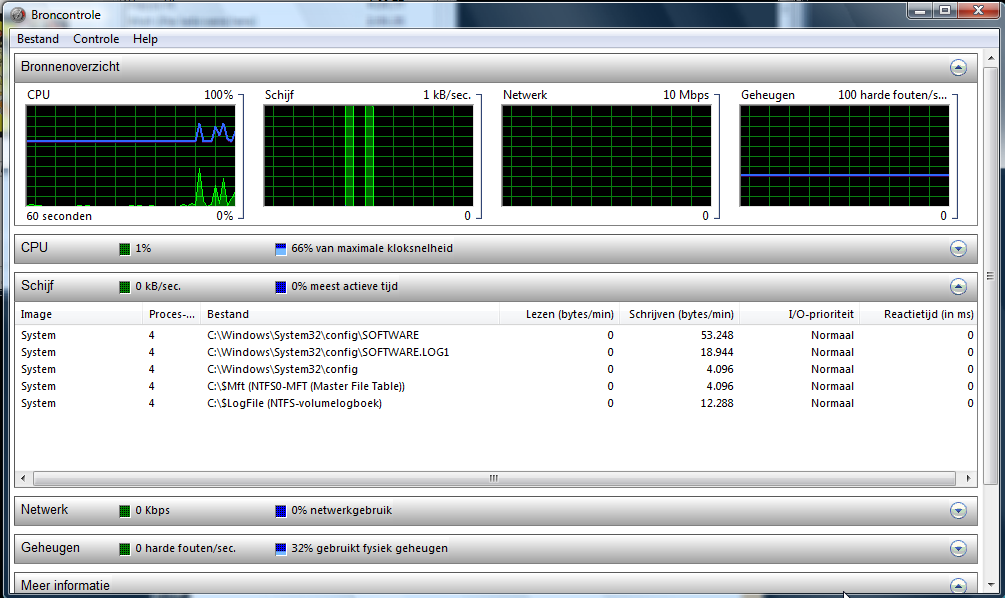Click the blue netwerkgebruik indicator square

pyautogui.click(x=280, y=511)
